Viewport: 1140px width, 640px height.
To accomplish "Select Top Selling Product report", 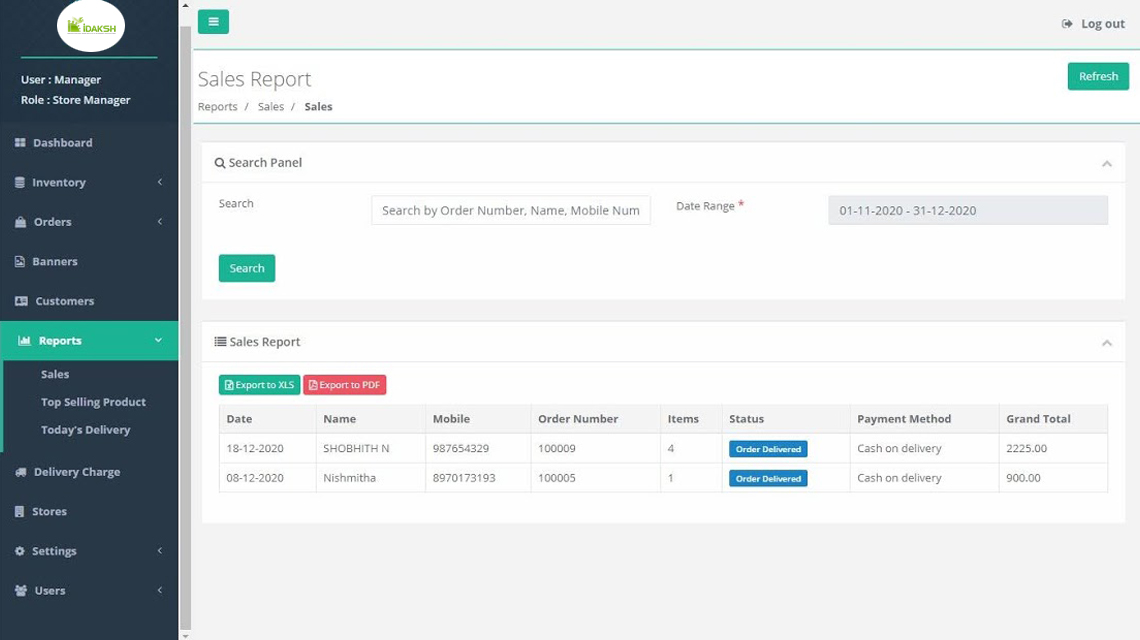I will click(x=93, y=402).
